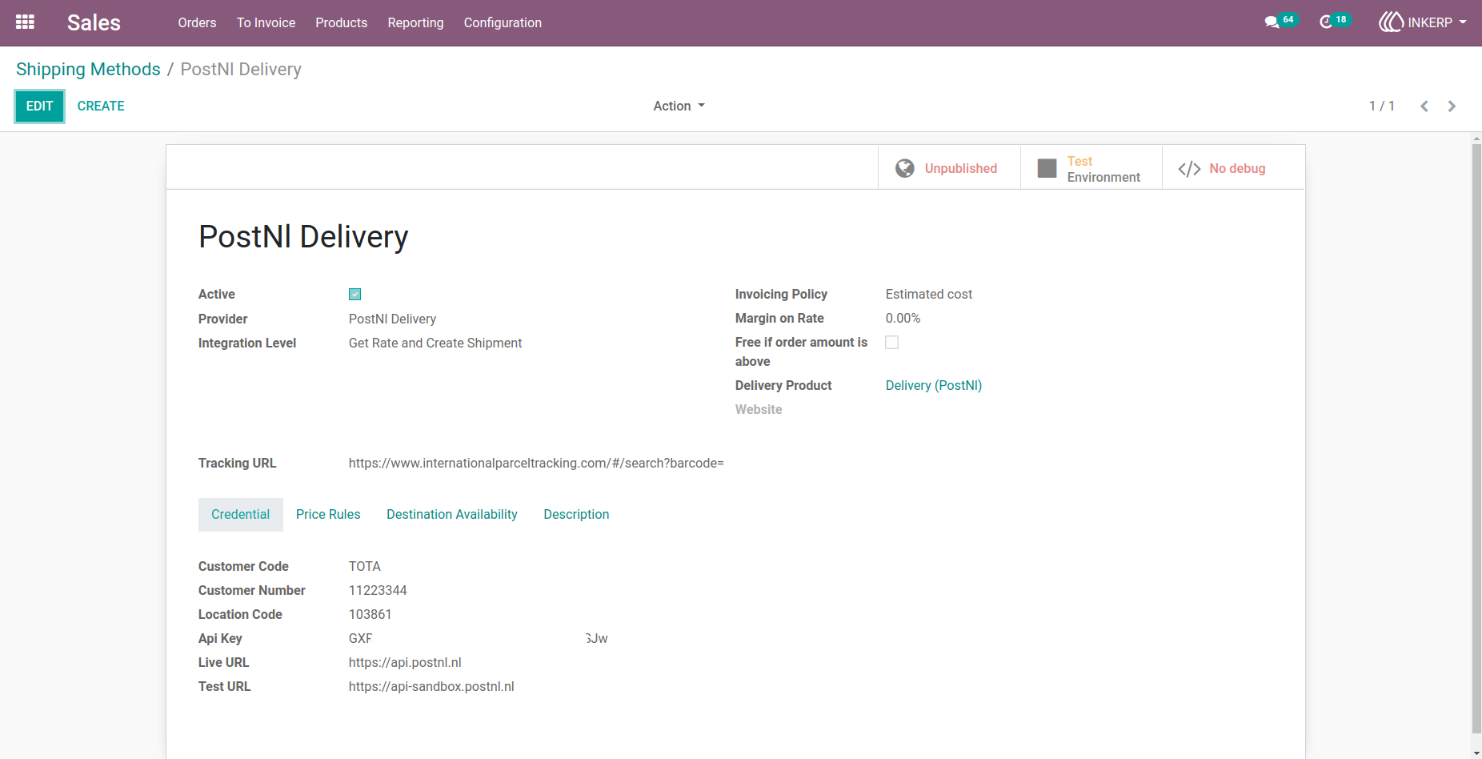Go back to Shipping Methods breadcrumb
Viewport: 1482px width, 759px height.
(x=88, y=69)
